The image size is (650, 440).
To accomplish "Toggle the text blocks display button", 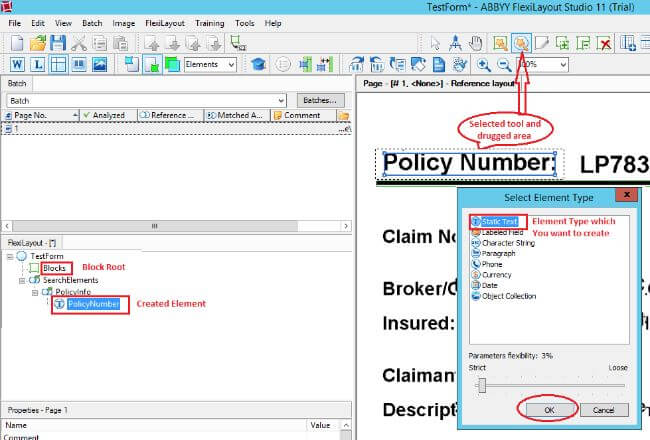I will click(79, 64).
